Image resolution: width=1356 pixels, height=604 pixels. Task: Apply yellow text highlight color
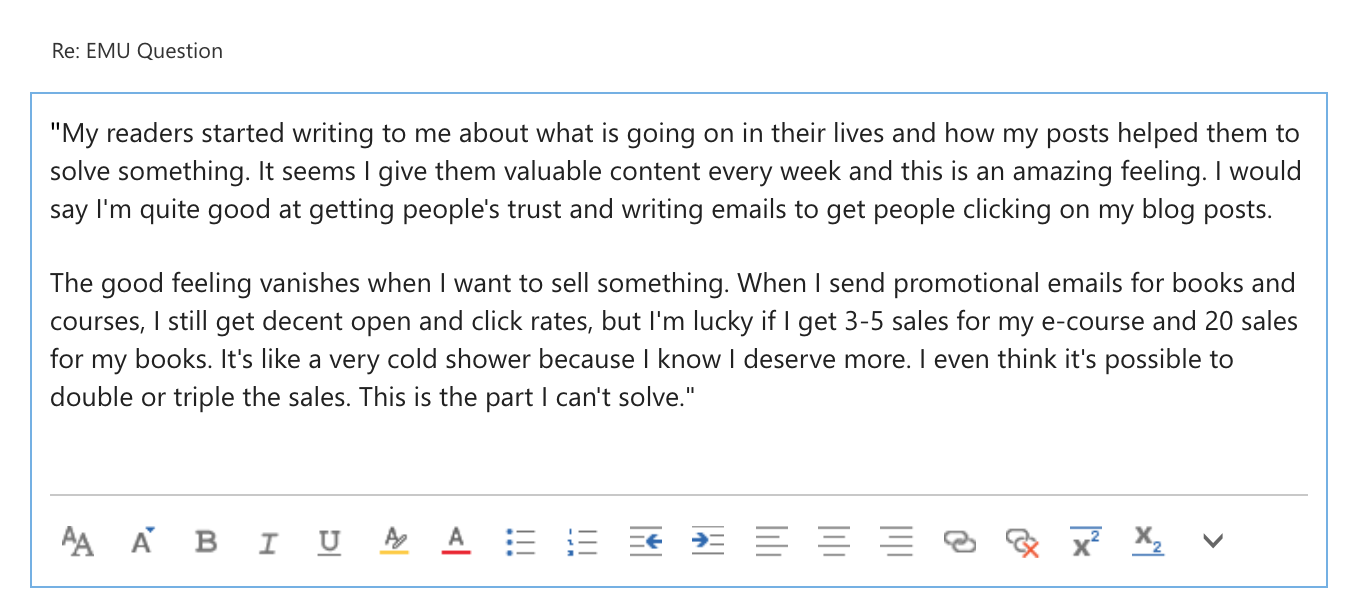(395, 541)
